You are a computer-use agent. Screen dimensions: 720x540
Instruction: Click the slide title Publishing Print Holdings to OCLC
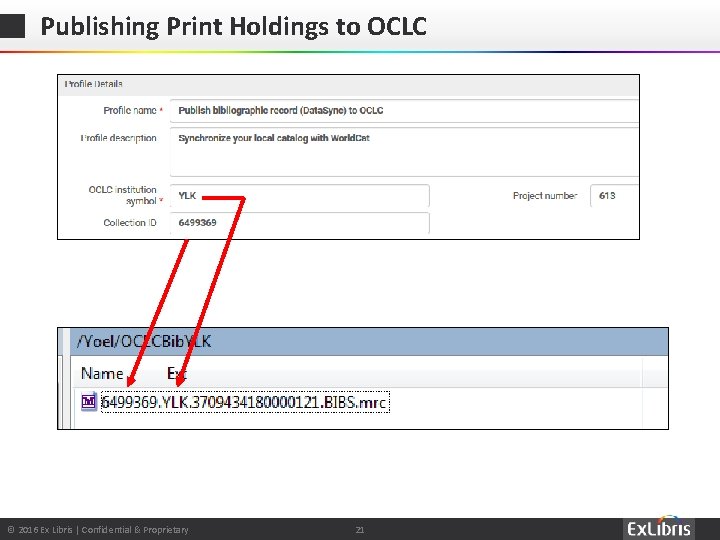(x=234, y=26)
